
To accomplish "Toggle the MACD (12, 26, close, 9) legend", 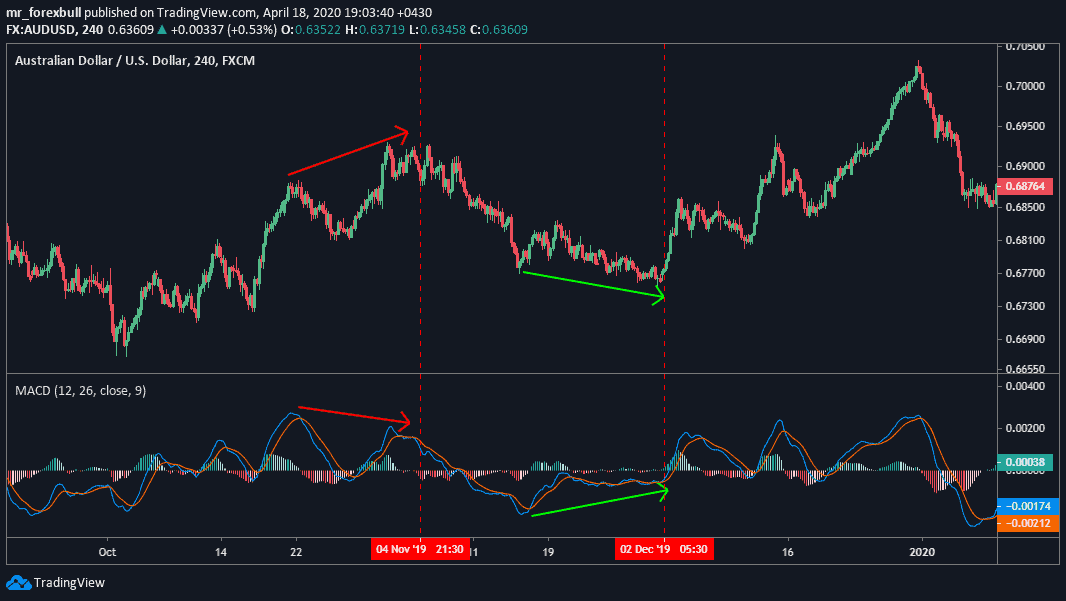I will click(78, 390).
